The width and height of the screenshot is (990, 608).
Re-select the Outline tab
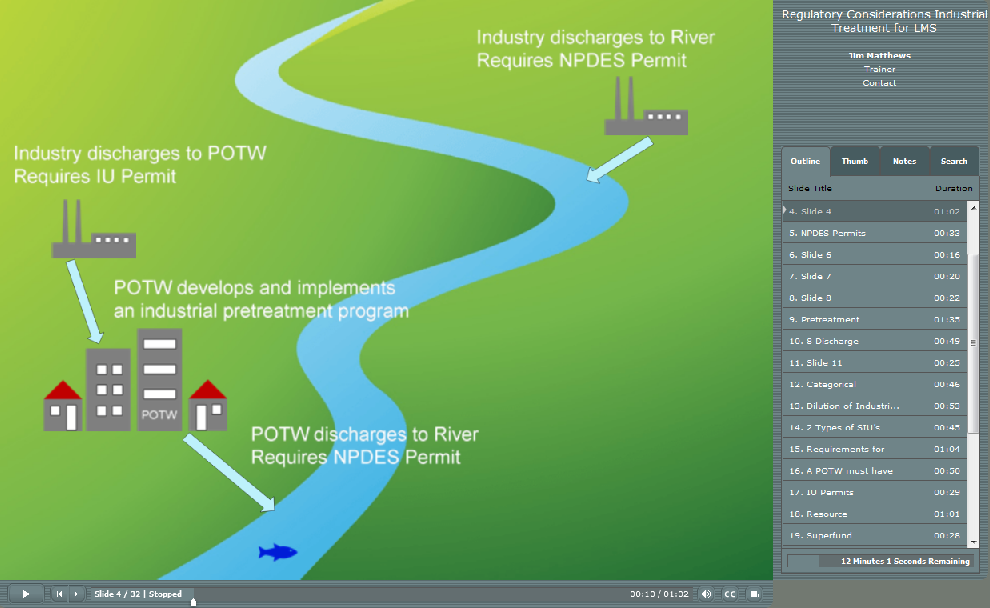coord(806,161)
